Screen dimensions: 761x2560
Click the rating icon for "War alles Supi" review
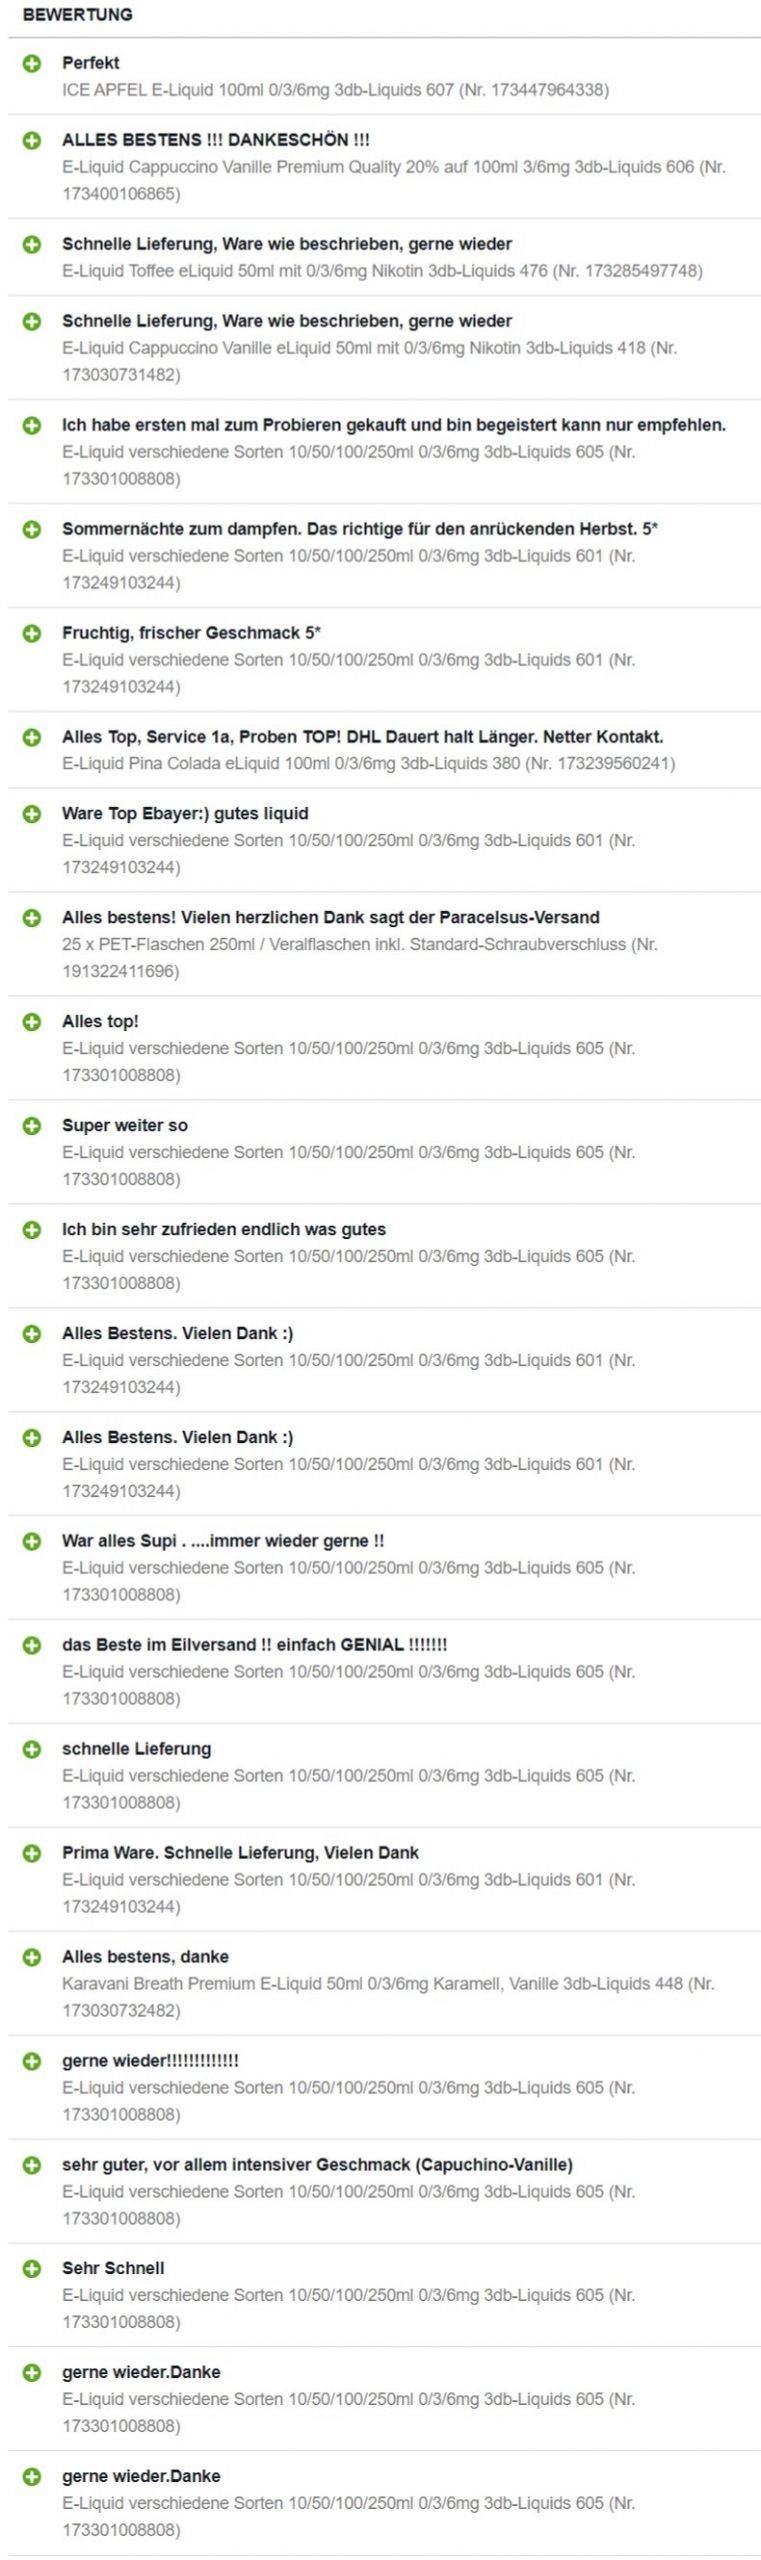coord(32,1542)
